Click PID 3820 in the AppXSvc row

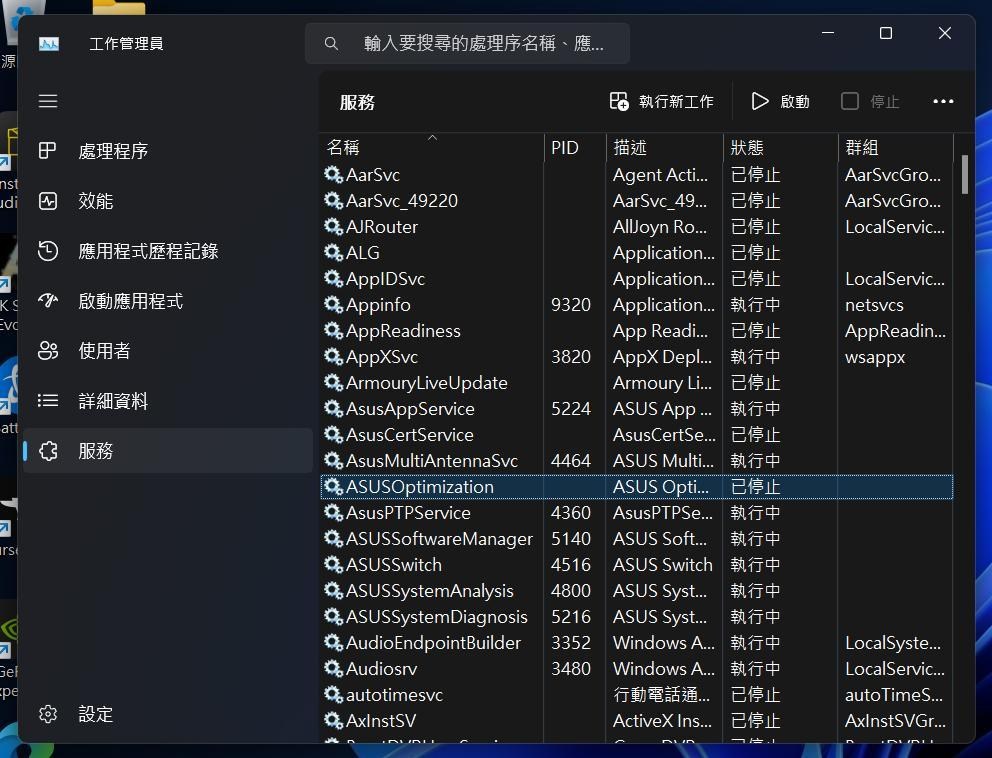tap(571, 357)
